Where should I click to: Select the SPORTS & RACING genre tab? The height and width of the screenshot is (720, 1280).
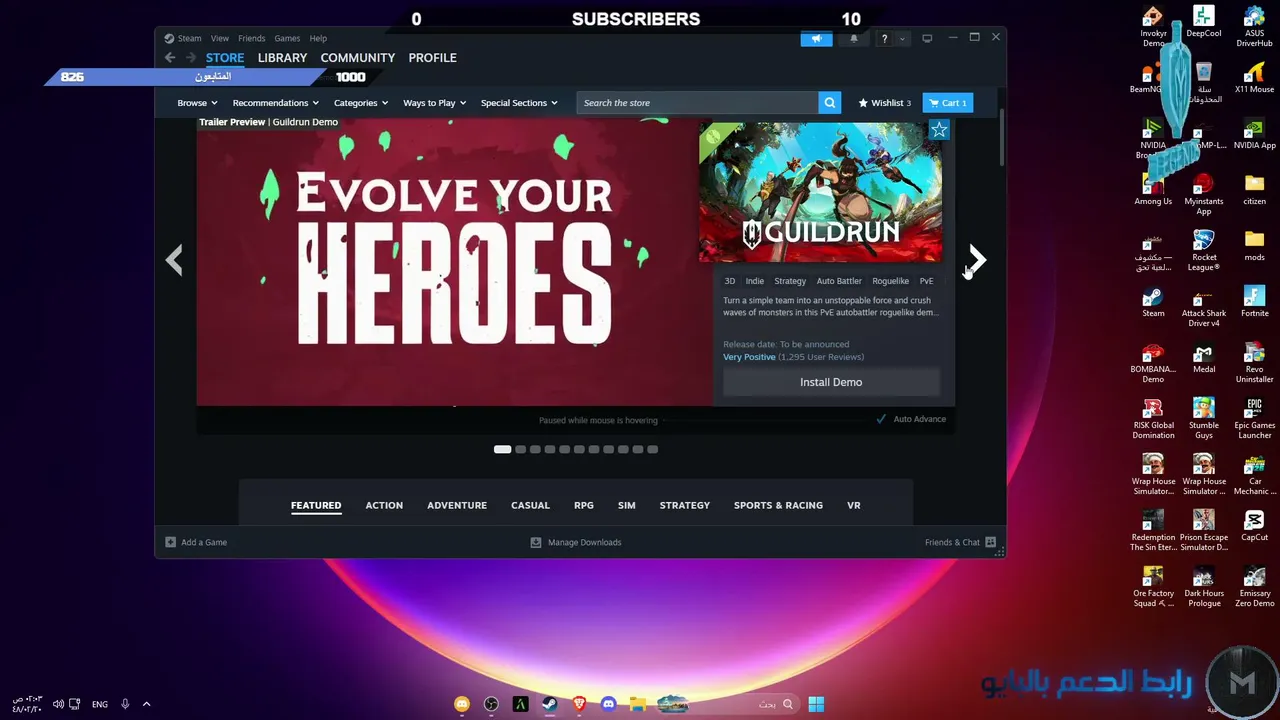coord(778,505)
